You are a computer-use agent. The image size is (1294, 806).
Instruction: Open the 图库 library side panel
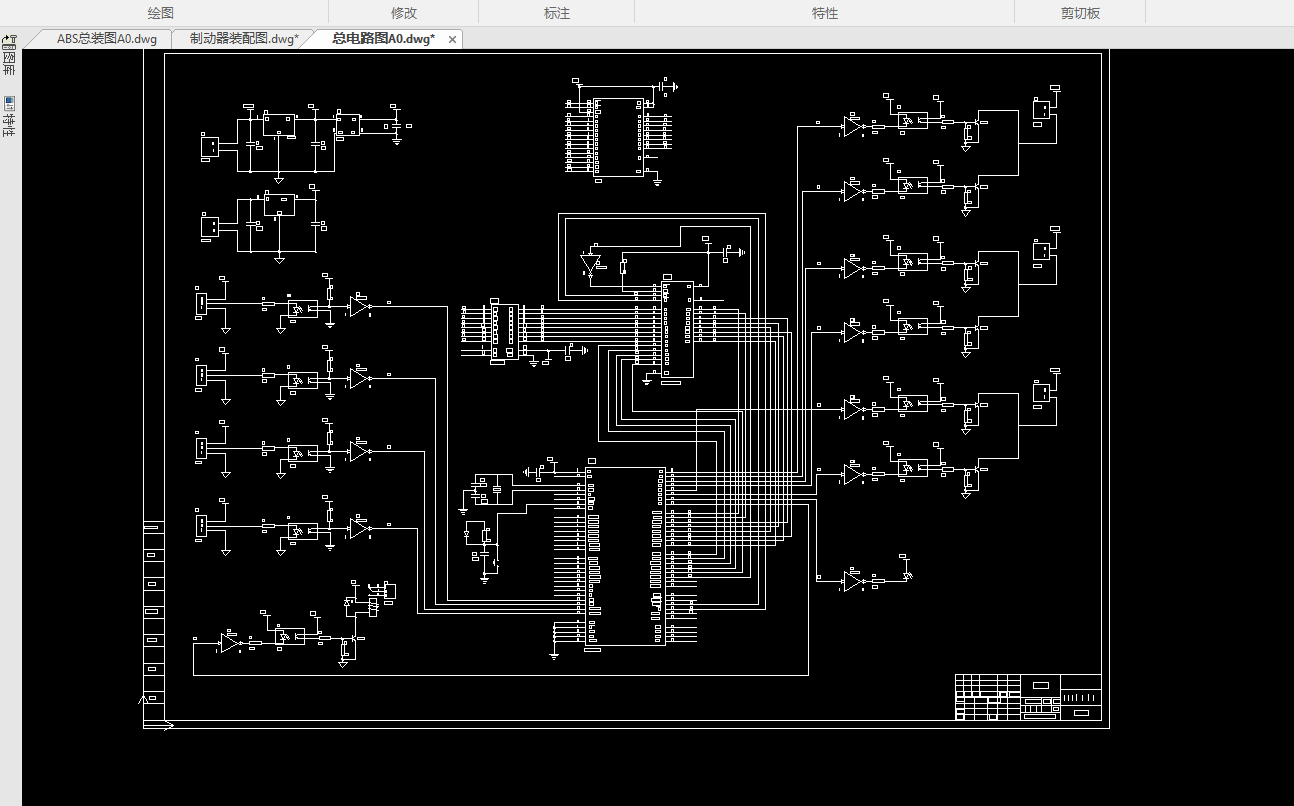click(9, 56)
